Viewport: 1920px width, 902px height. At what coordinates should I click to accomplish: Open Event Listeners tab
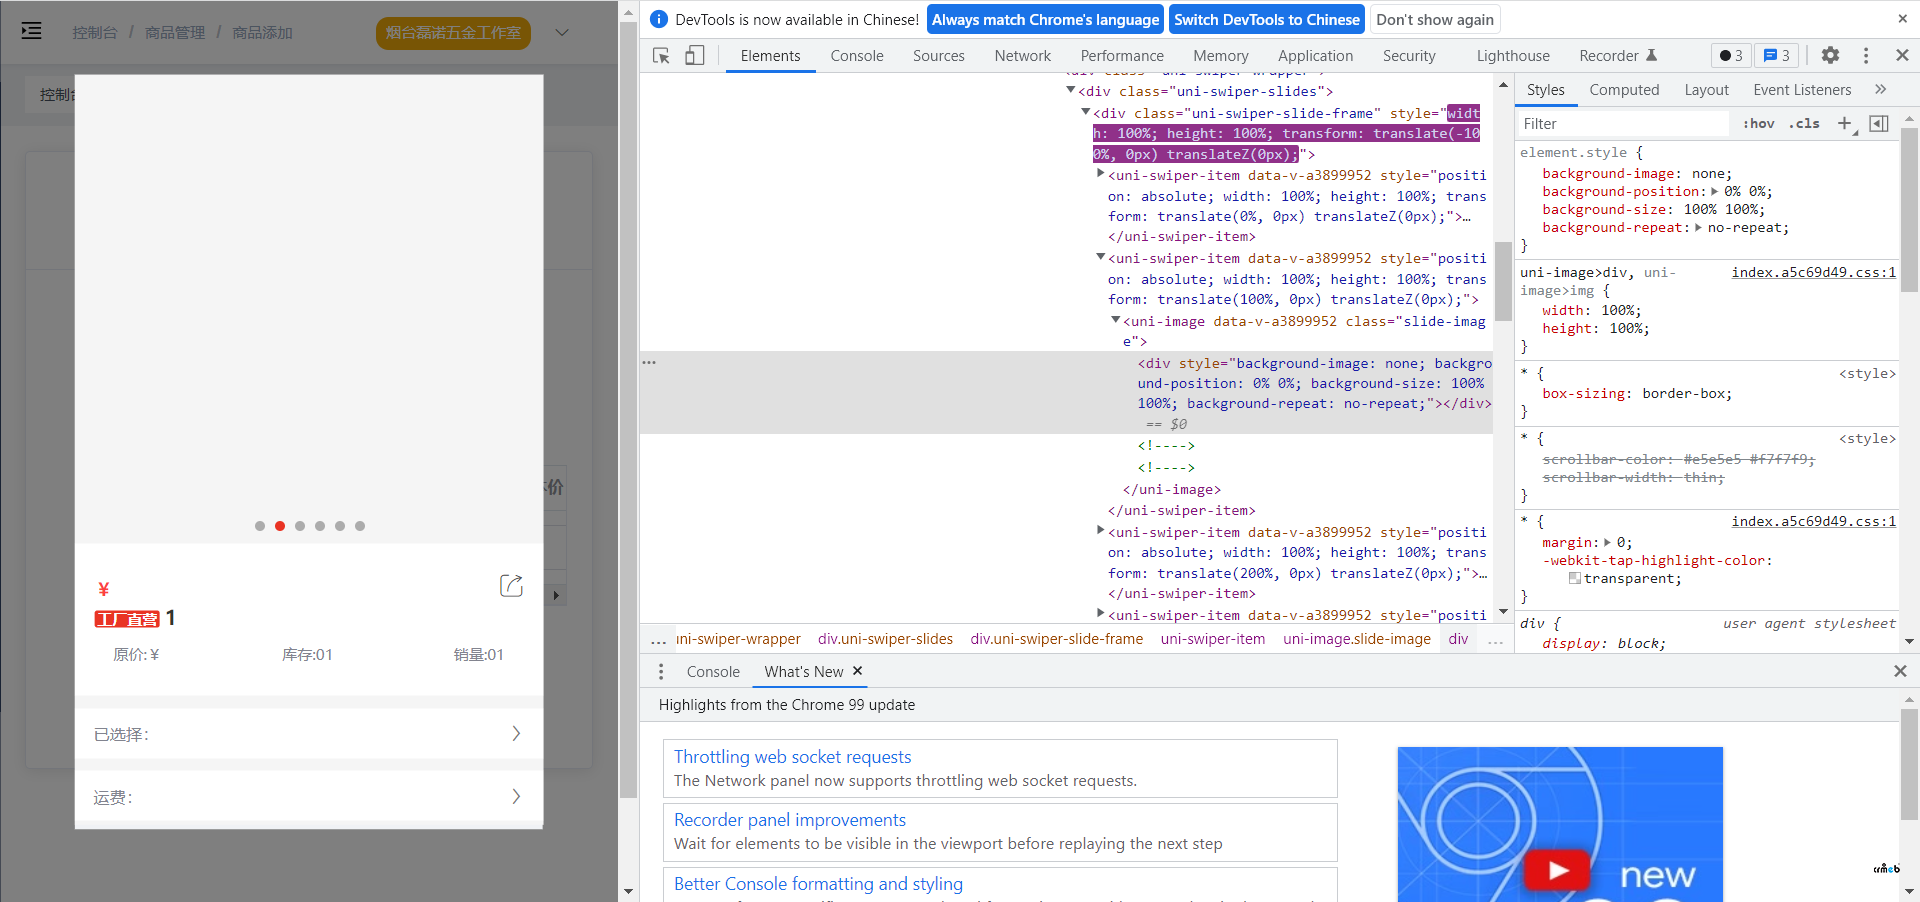[x=1802, y=90]
